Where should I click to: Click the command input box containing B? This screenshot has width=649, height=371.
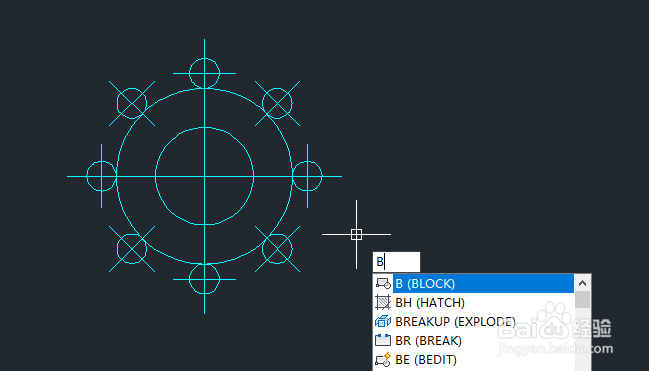[x=396, y=262]
